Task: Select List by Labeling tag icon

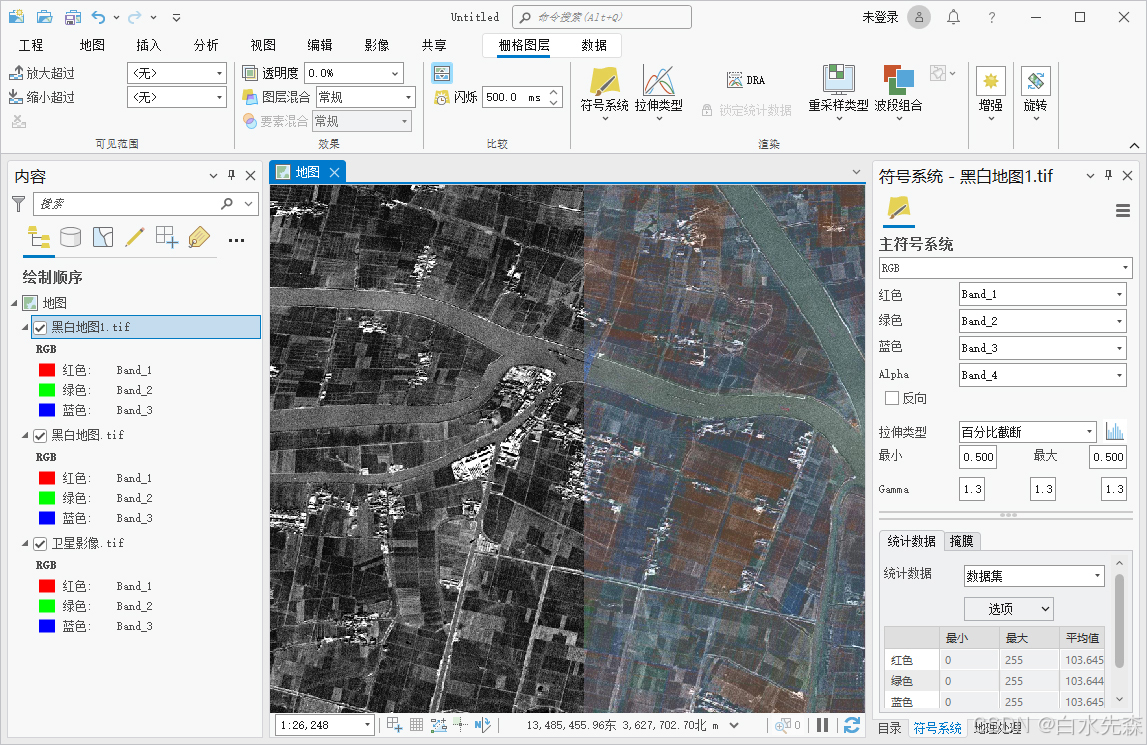Action: [x=199, y=237]
